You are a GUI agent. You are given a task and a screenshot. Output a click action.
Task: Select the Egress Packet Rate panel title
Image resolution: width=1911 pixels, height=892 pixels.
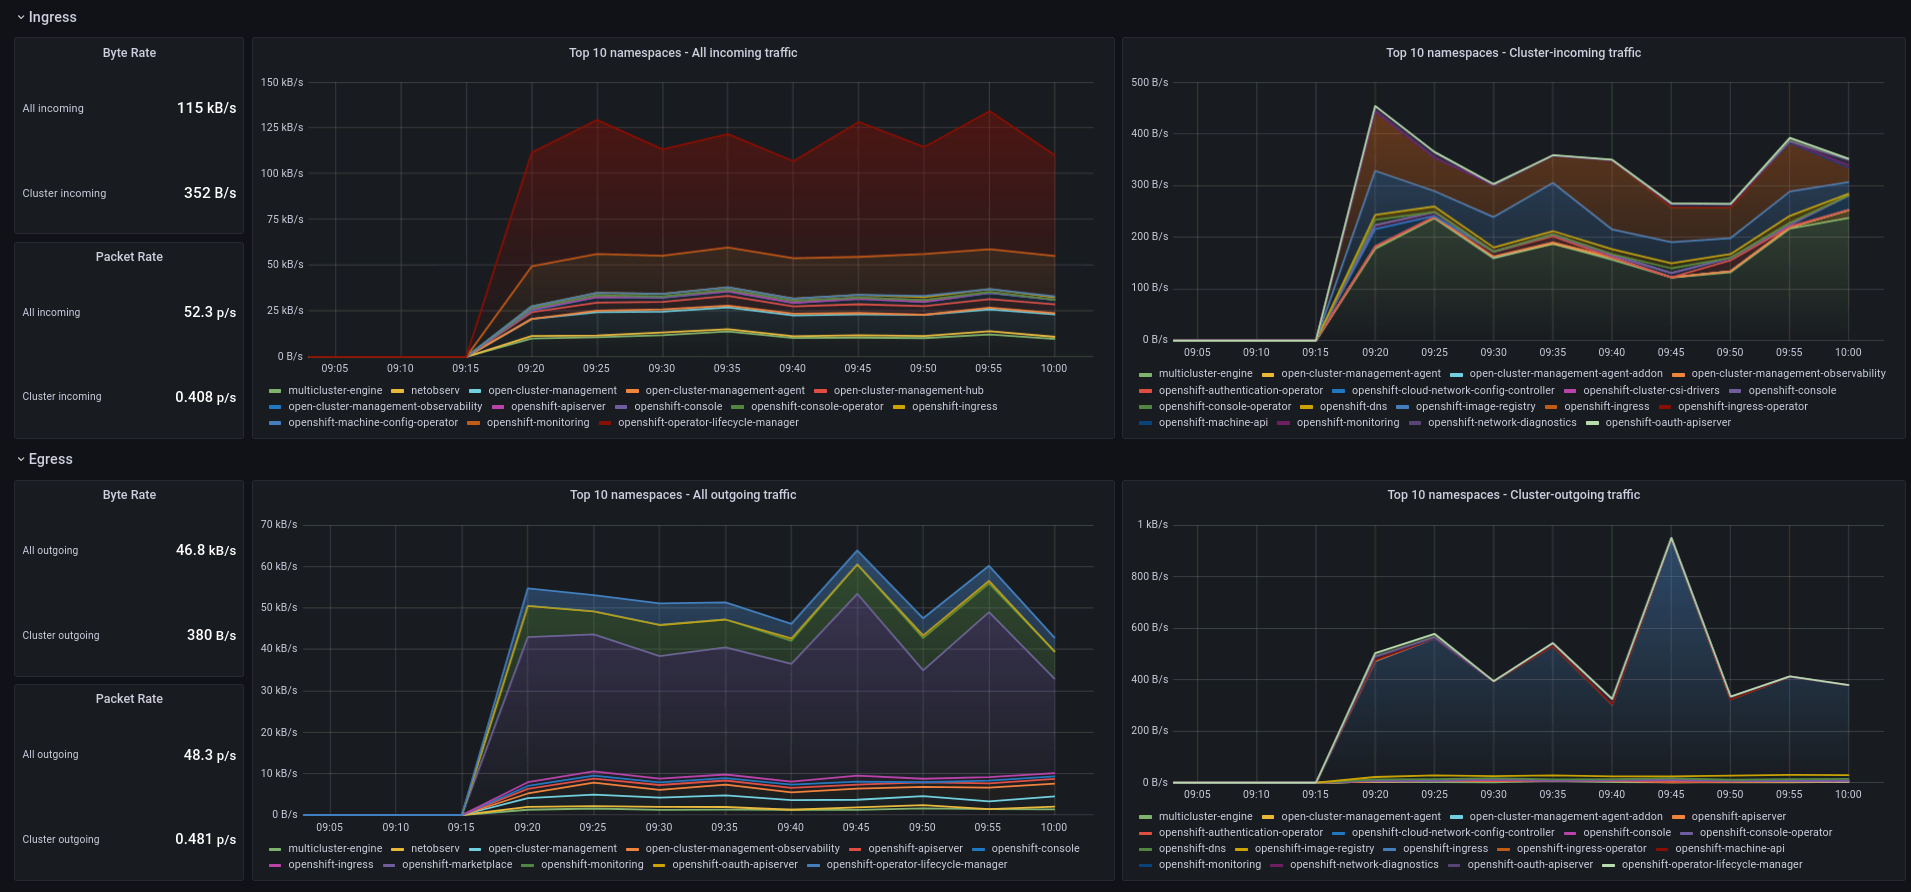tap(129, 699)
